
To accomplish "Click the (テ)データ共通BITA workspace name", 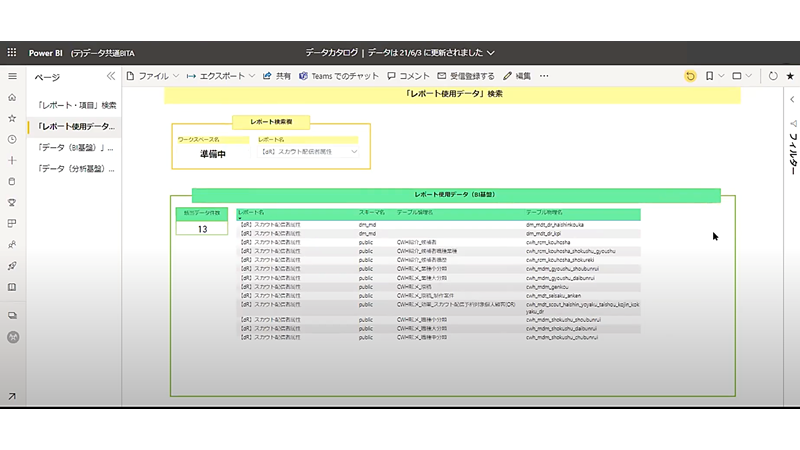I will pos(103,53).
